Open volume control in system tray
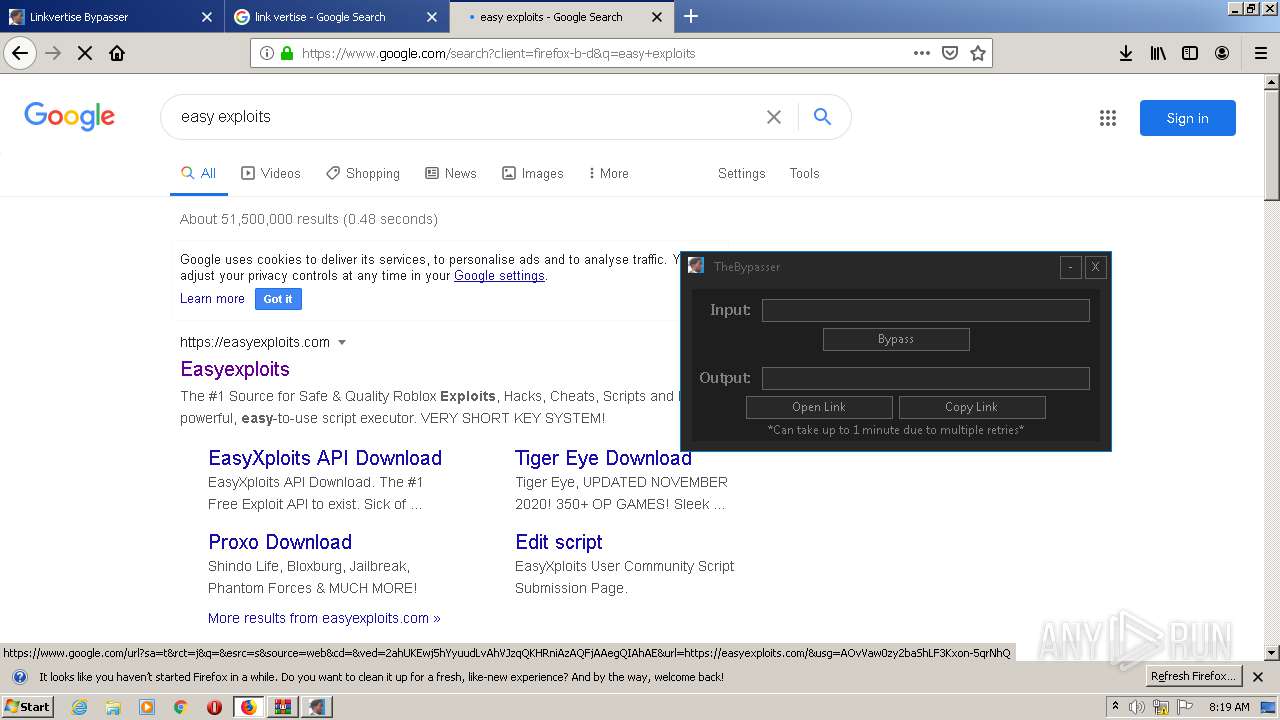 pos(1137,707)
